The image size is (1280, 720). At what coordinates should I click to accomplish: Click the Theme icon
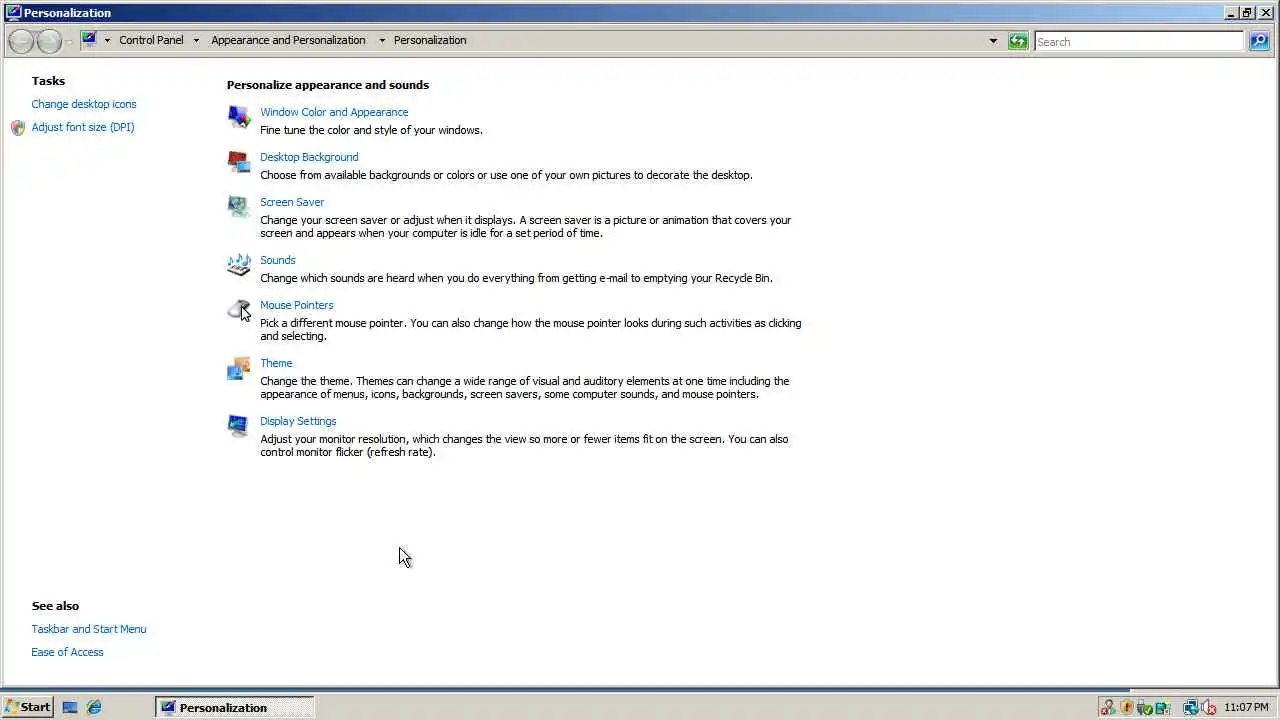239,368
